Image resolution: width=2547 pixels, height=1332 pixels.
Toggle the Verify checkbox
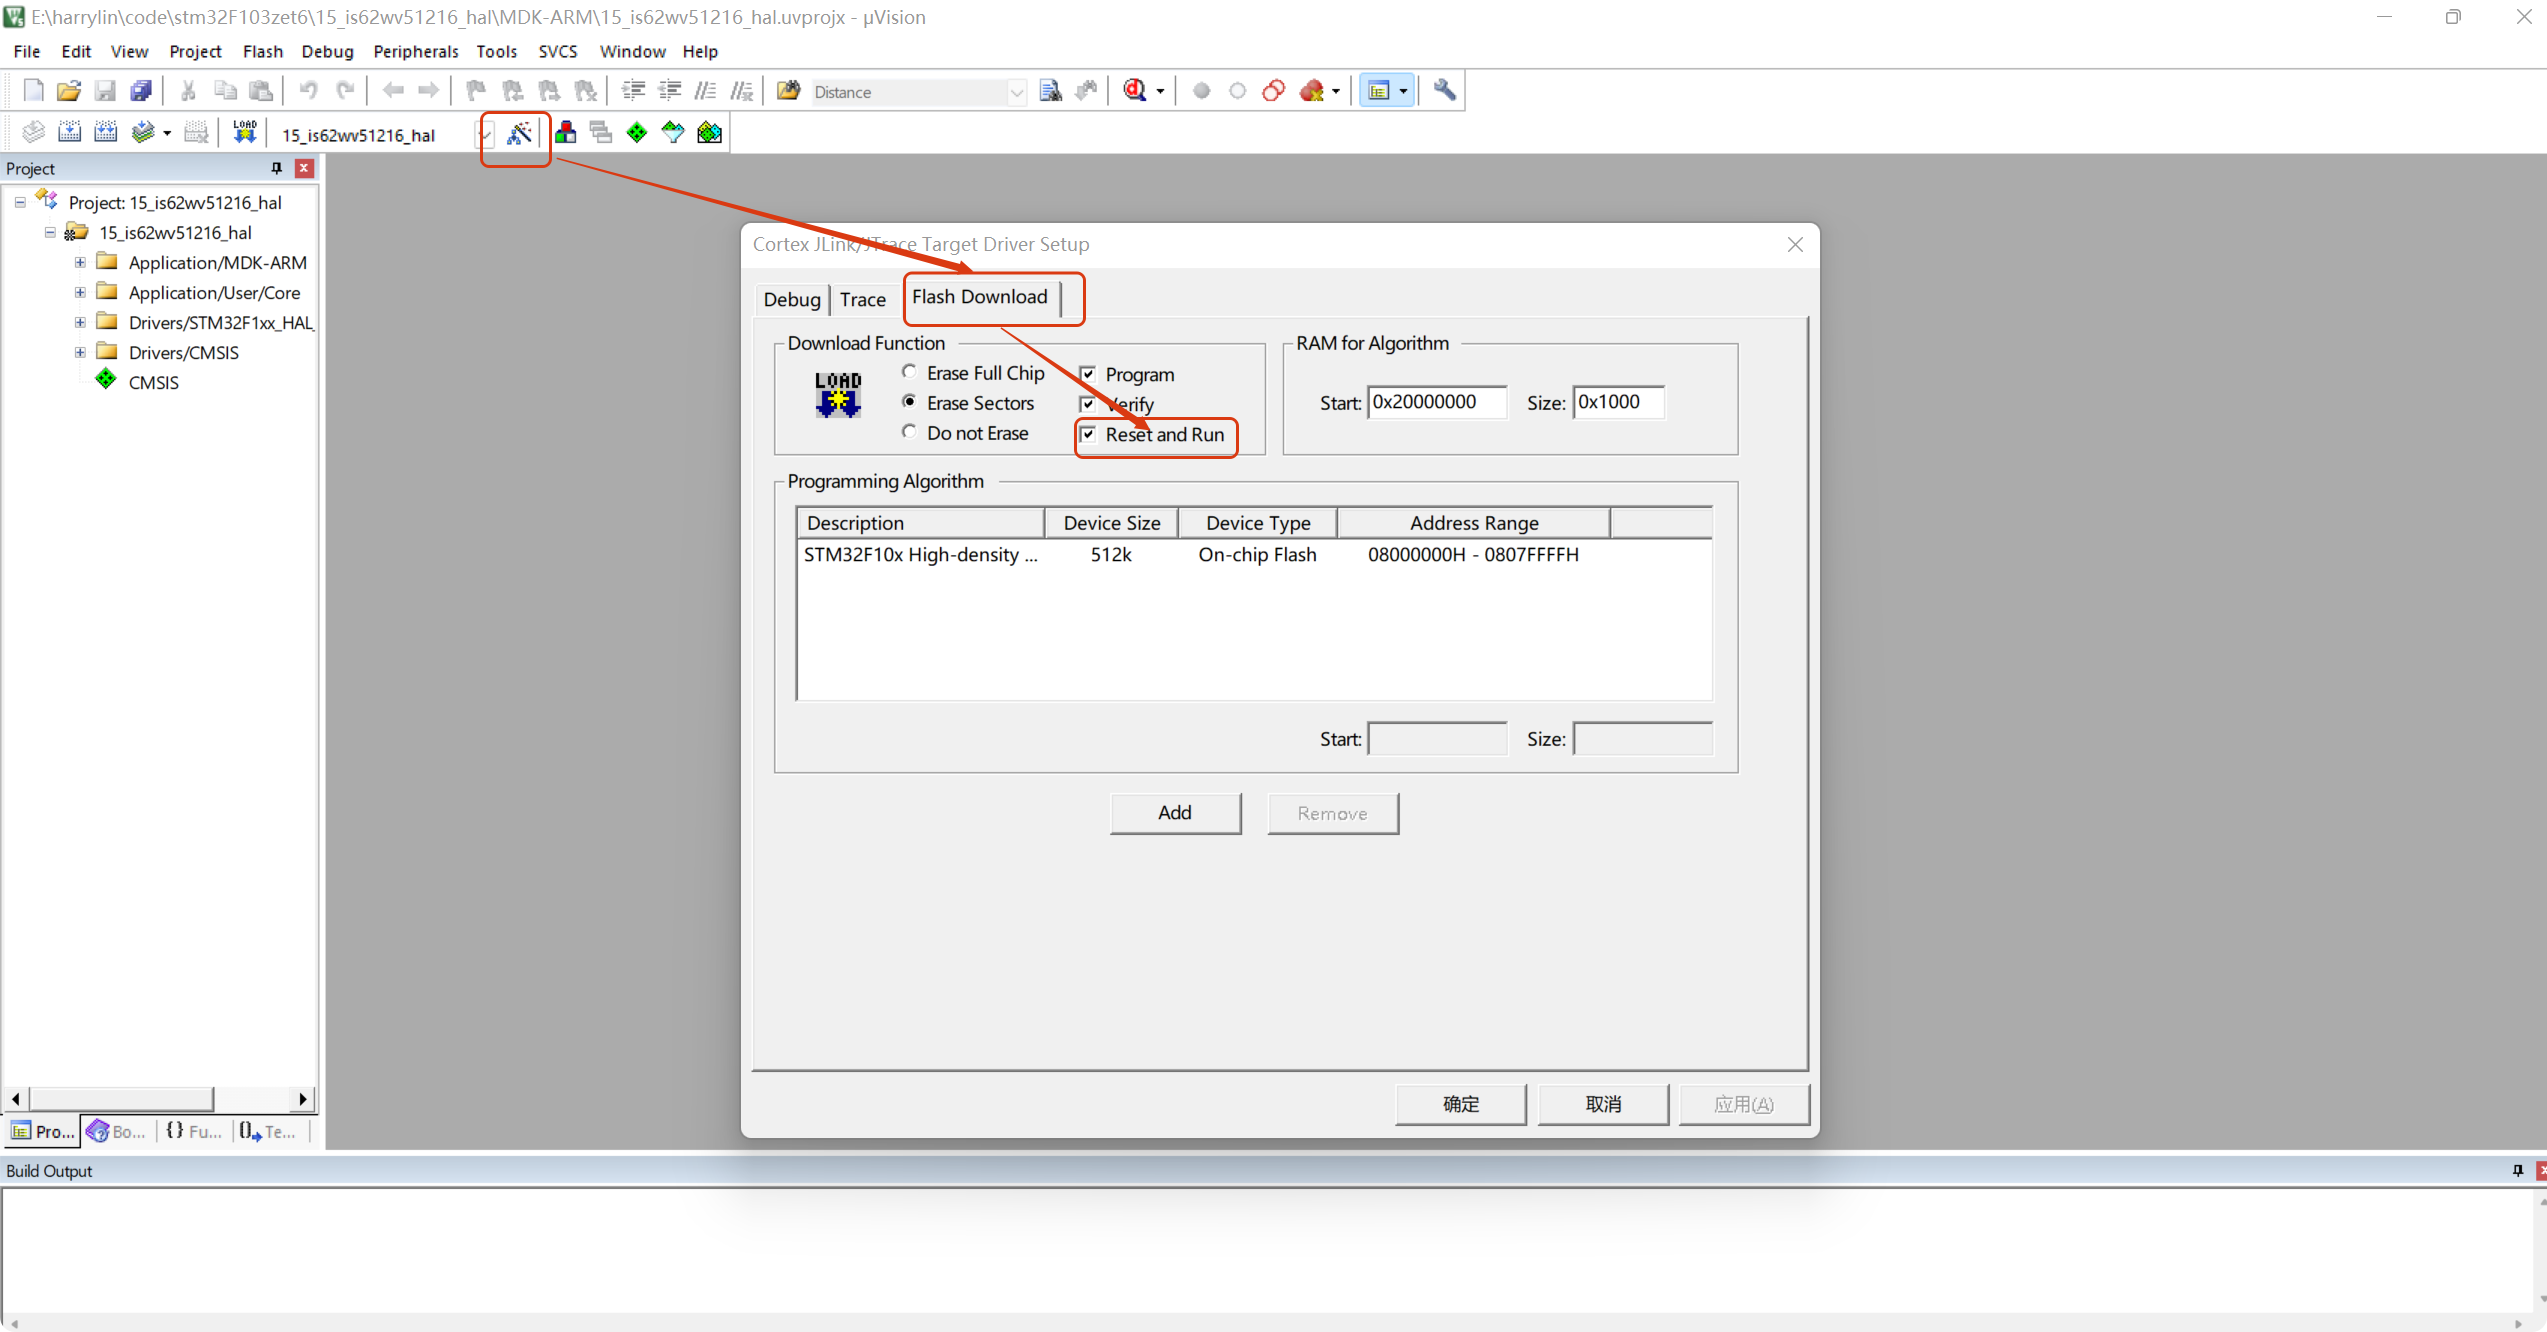(x=1088, y=404)
